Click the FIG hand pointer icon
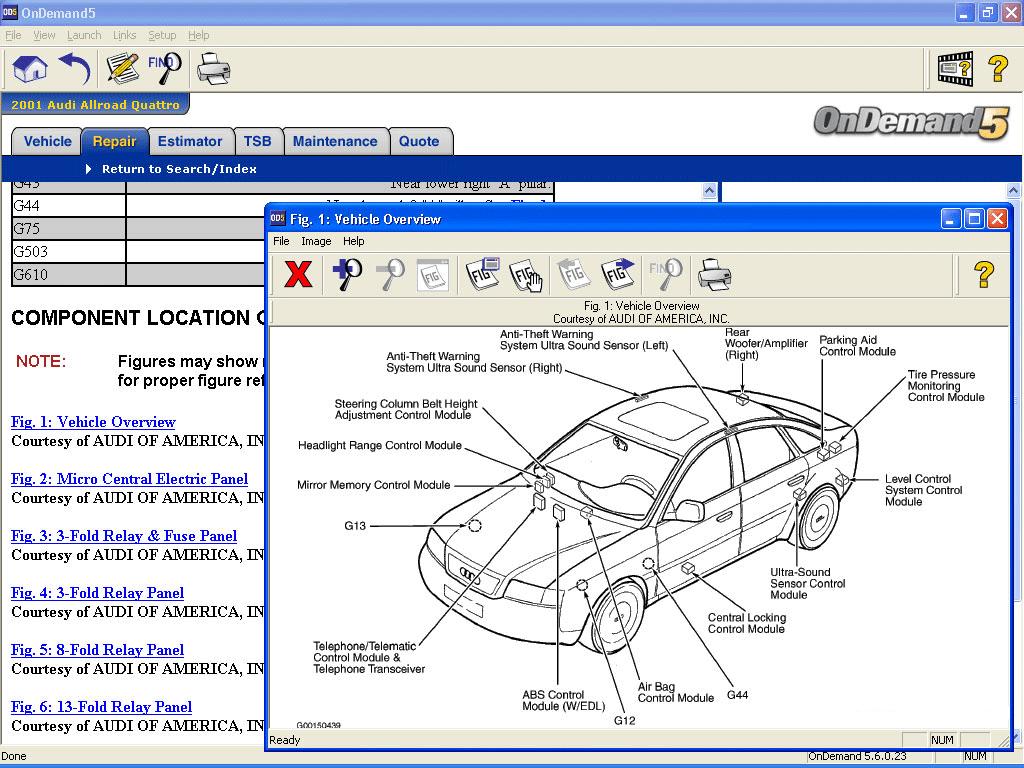Viewport: 1024px width, 768px height. (526, 275)
